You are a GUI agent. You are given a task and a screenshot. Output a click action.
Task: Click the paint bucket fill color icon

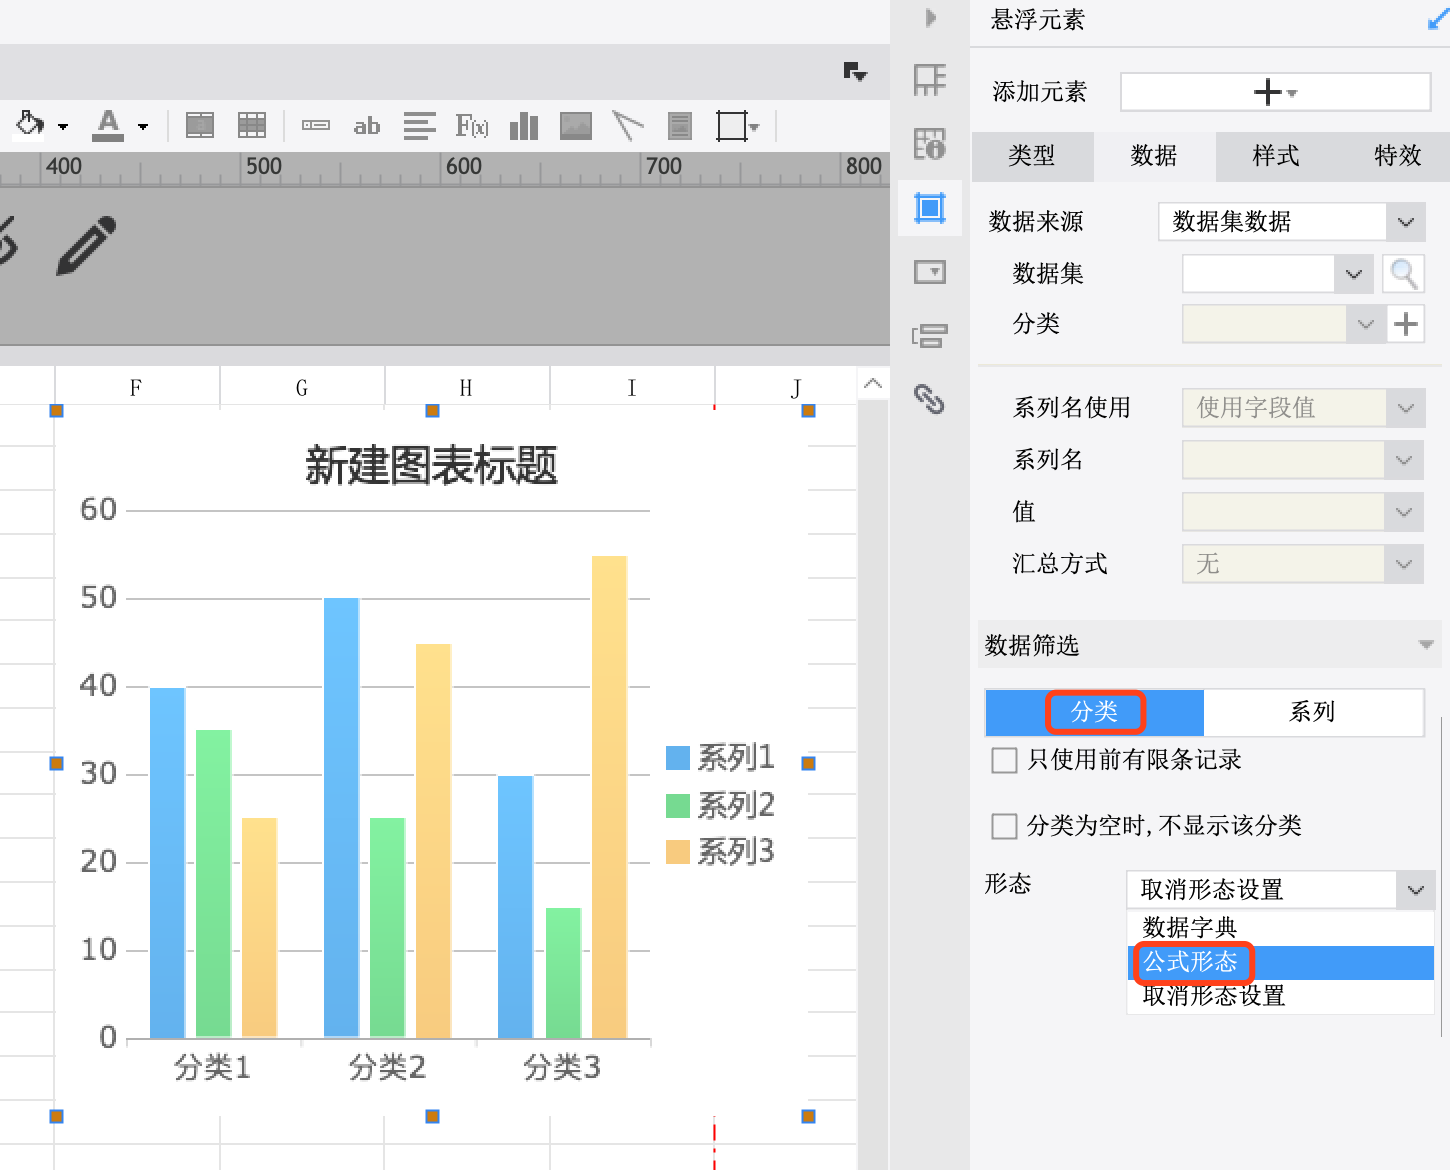(30, 125)
